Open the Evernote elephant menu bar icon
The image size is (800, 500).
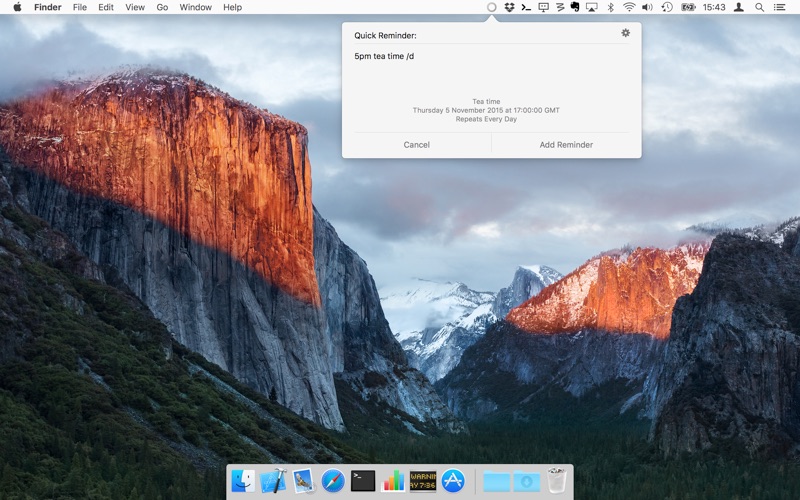(x=575, y=7)
